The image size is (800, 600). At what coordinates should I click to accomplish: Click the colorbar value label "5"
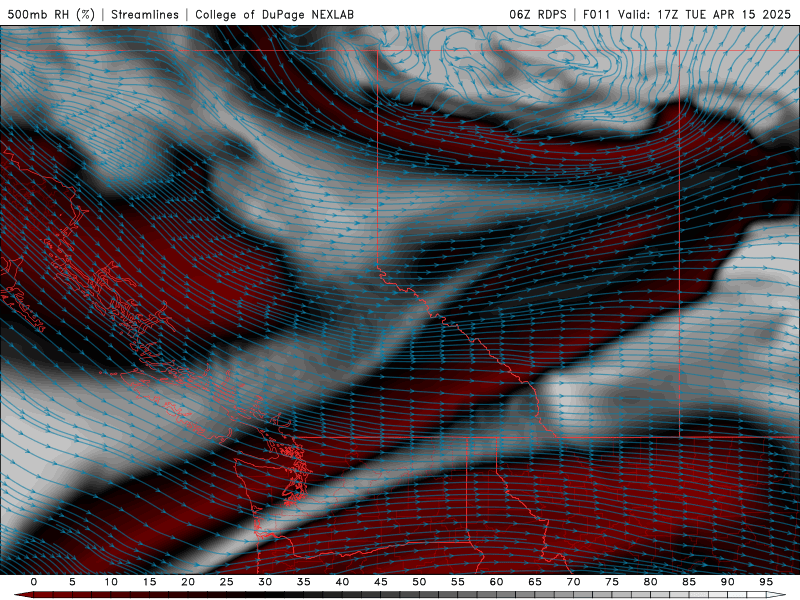pyautogui.click(x=72, y=582)
